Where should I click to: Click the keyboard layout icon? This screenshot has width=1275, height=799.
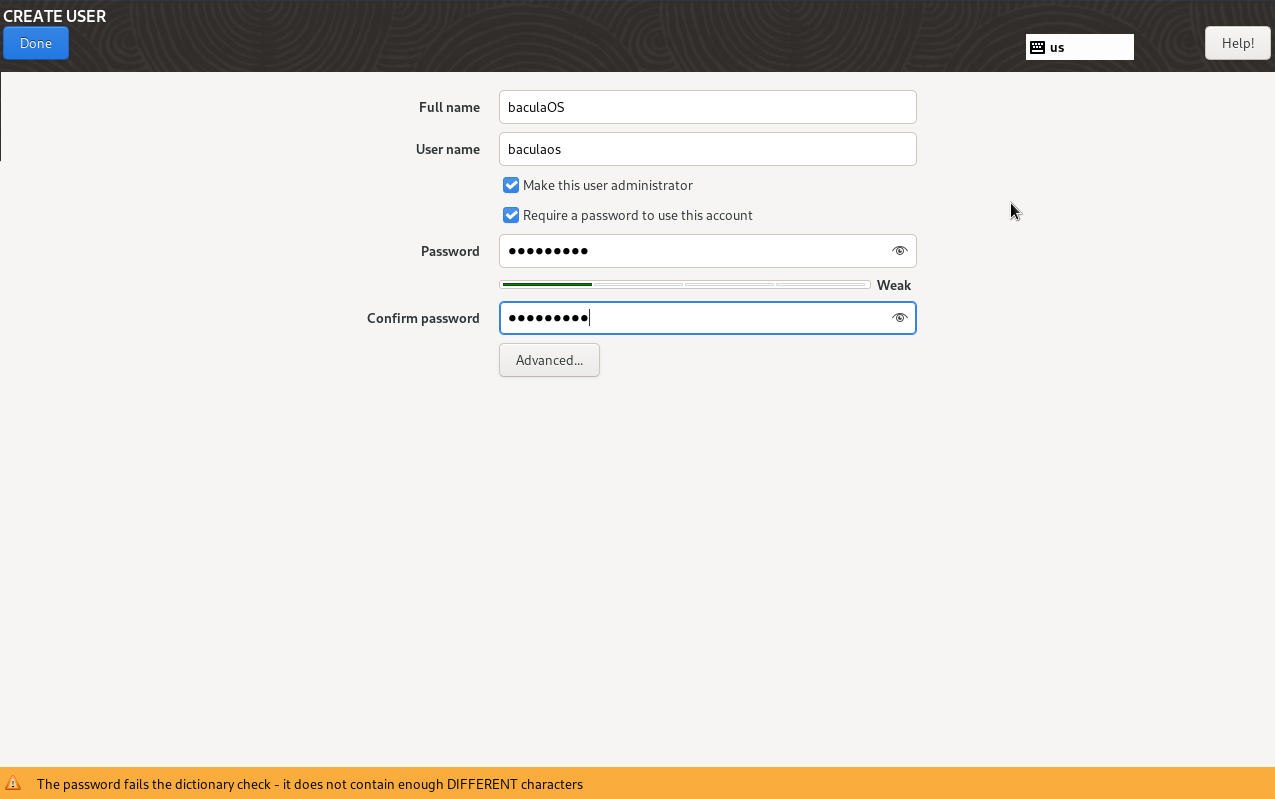click(x=1037, y=47)
